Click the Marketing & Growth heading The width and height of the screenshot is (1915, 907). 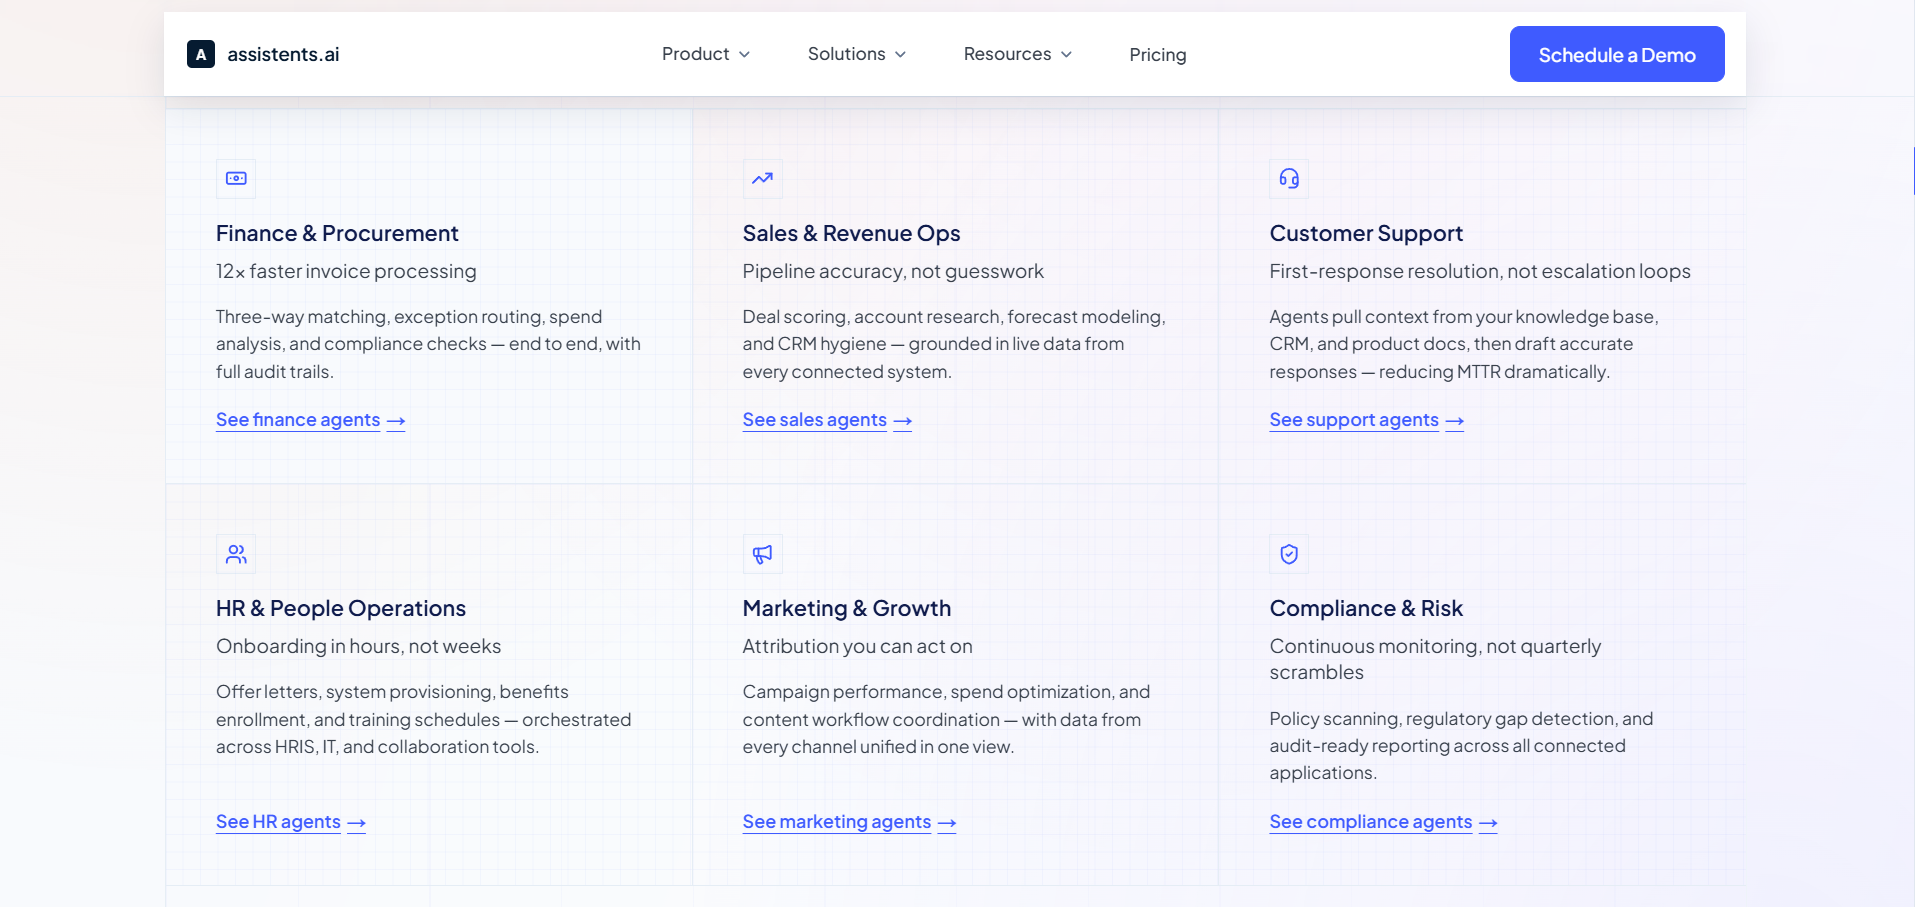point(847,608)
